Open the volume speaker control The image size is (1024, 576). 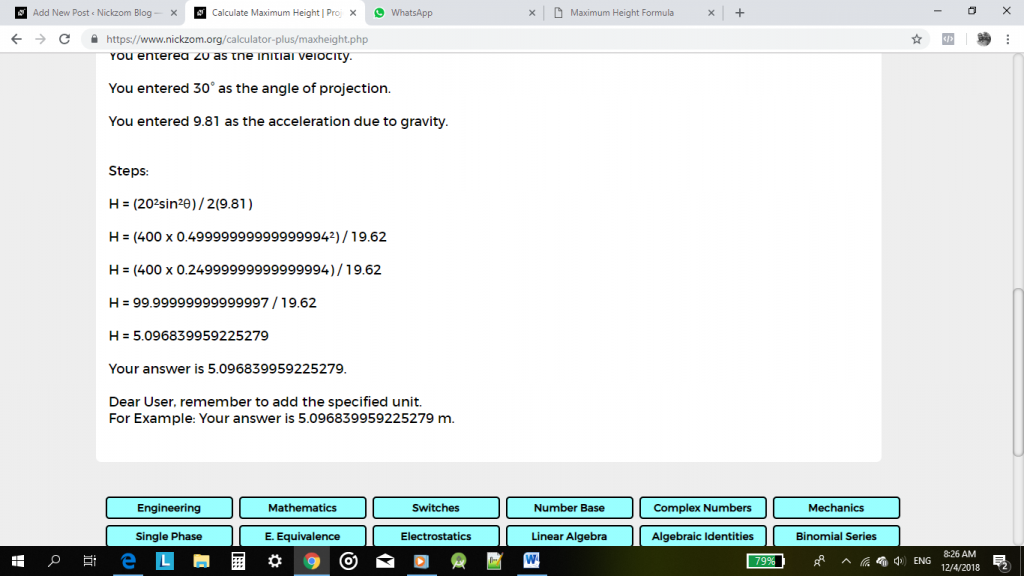[899, 561]
